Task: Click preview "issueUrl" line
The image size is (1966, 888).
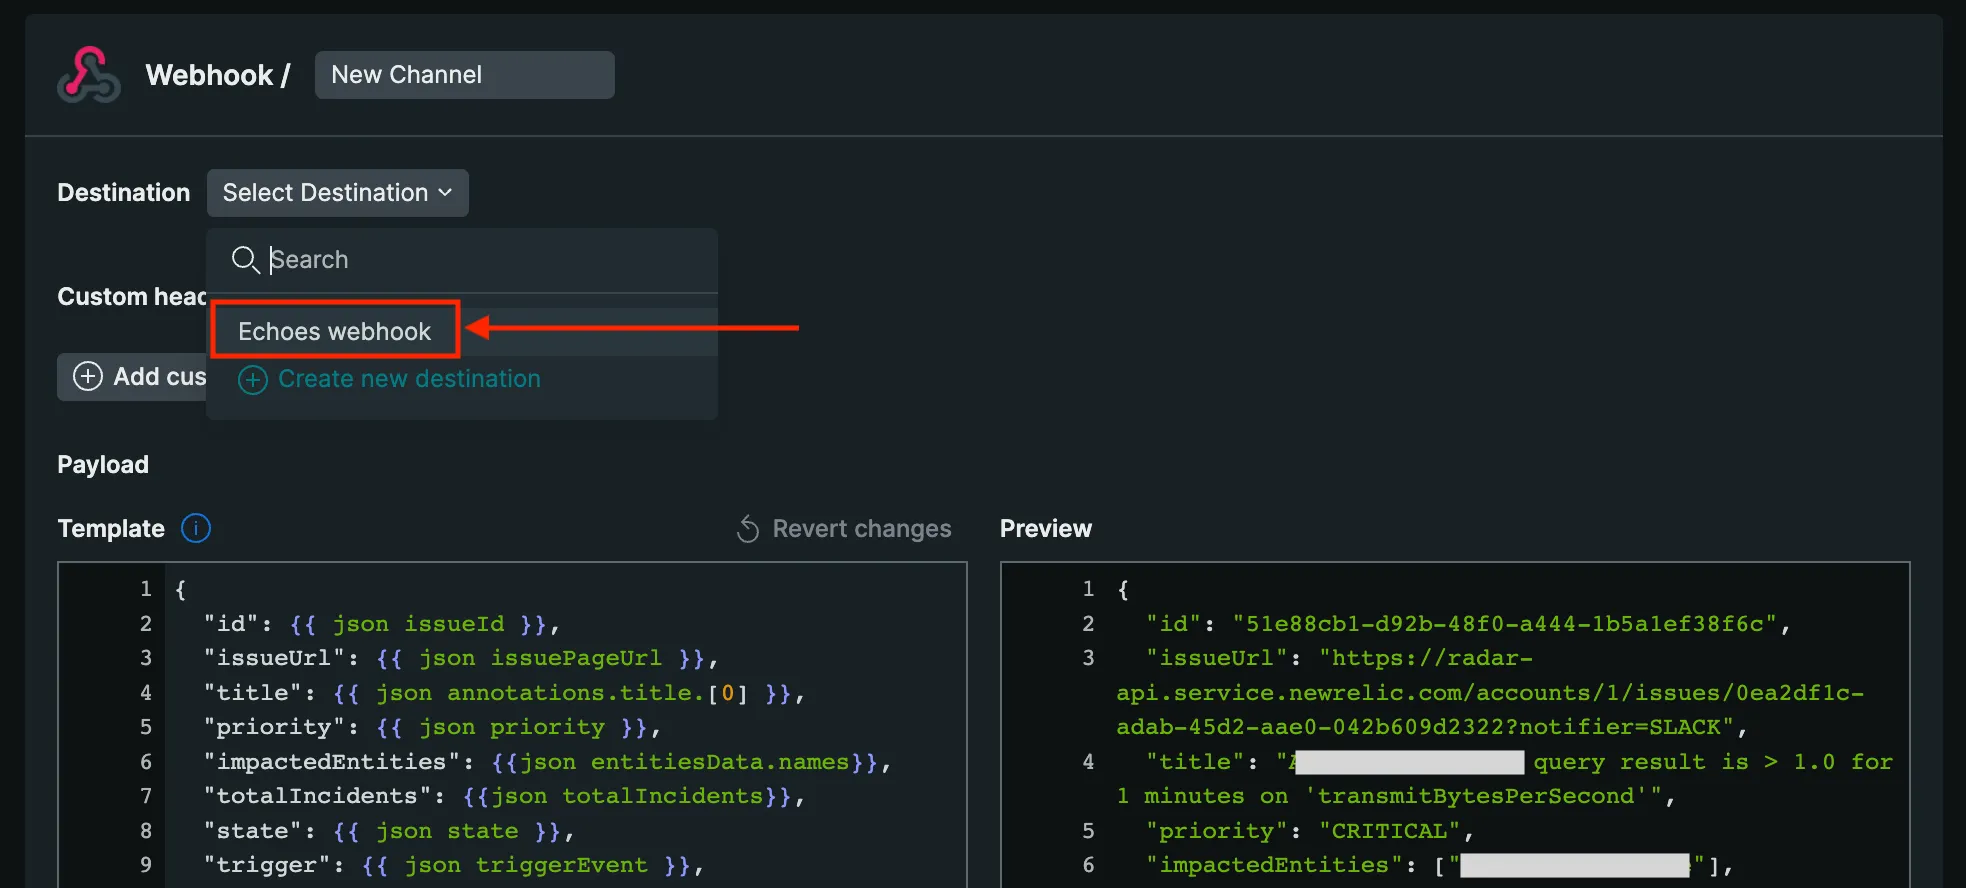Action: [1490, 693]
